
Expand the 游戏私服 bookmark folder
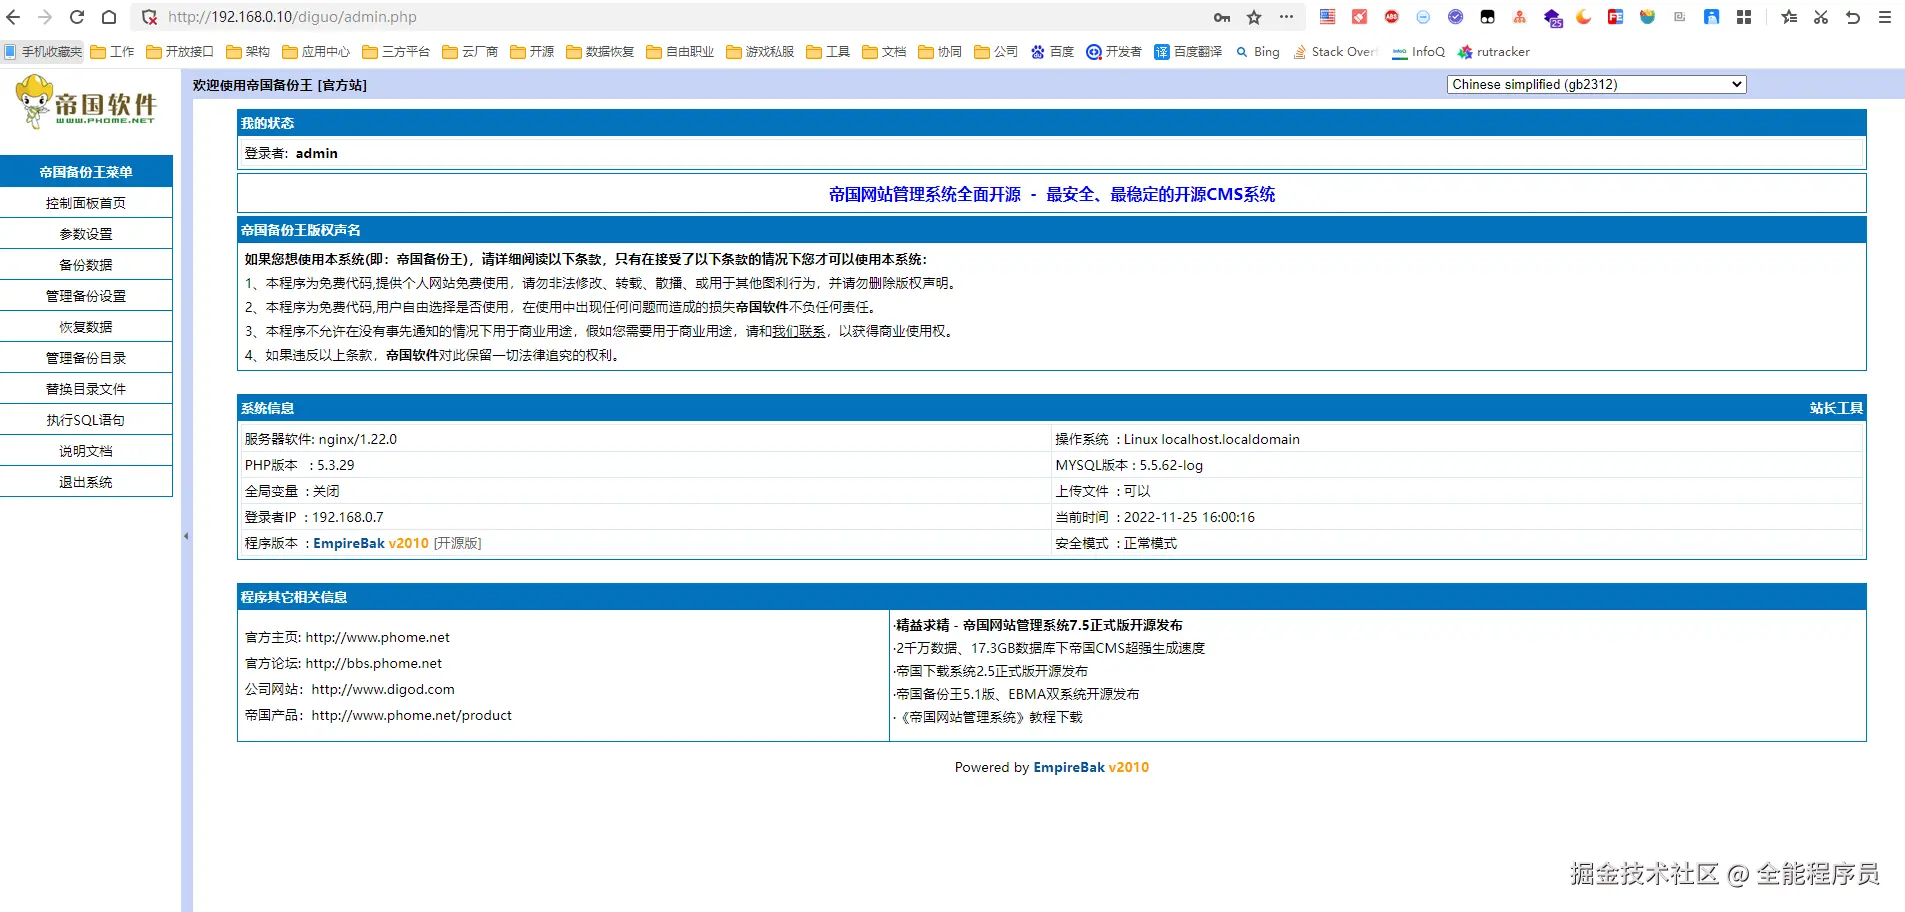pos(760,52)
